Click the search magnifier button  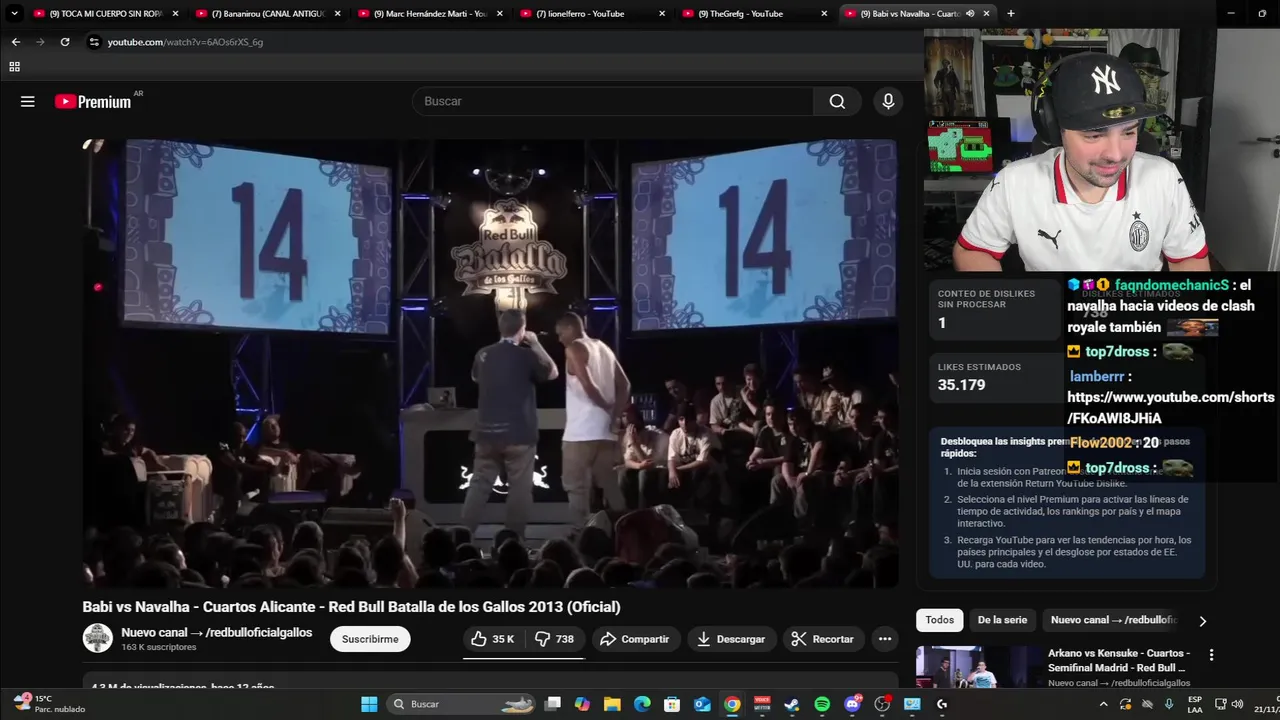(837, 101)
